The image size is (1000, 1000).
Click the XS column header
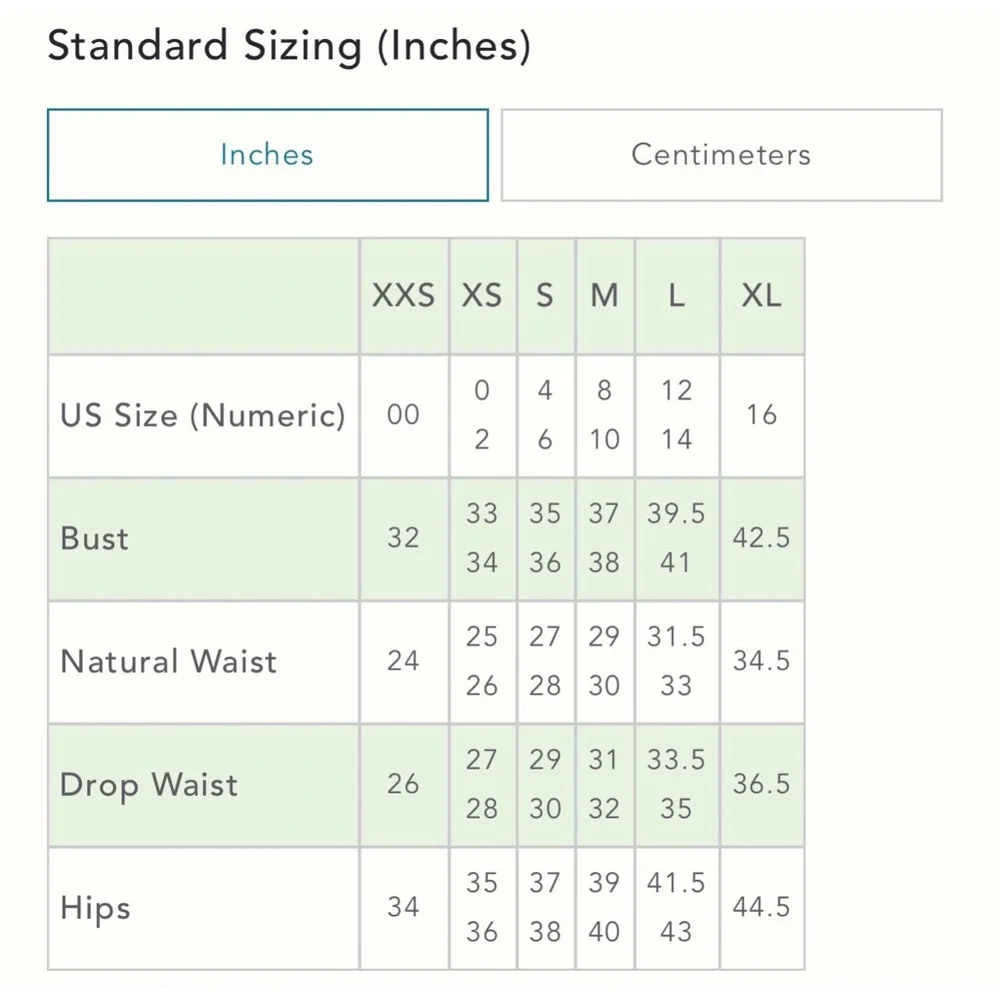point(482,296)
